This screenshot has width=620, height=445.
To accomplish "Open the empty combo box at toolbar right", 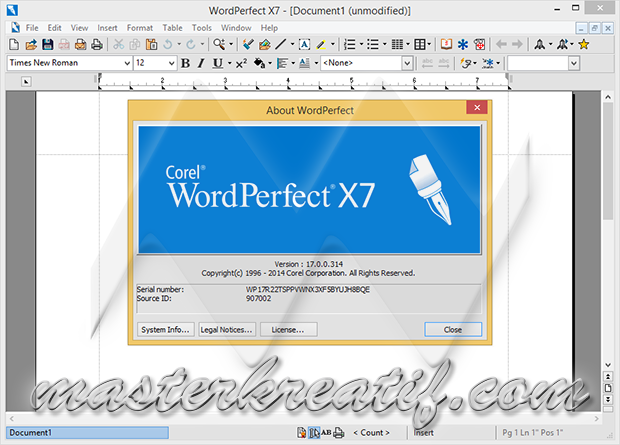I will [574, 63].
